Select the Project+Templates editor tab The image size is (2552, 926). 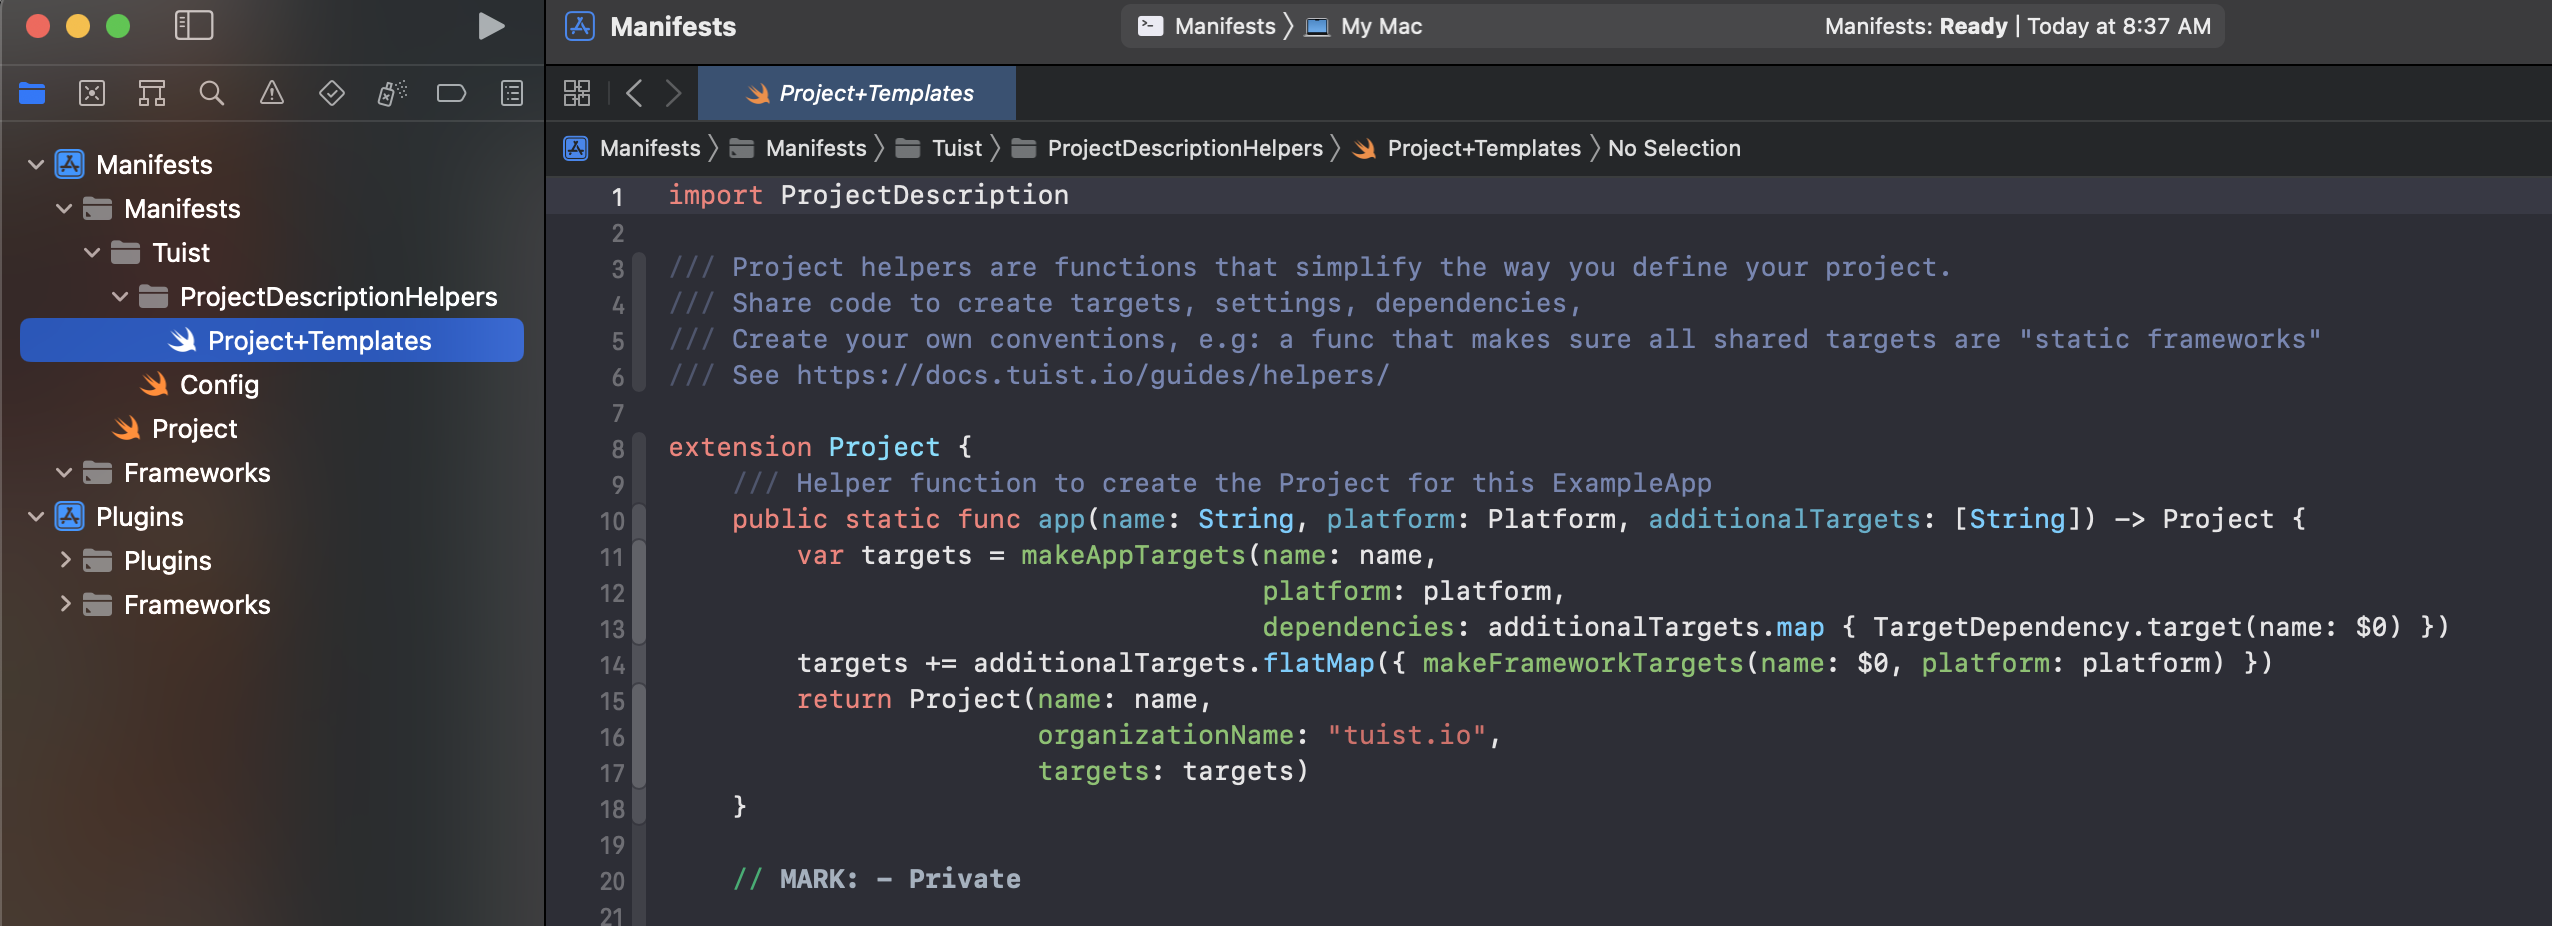point(857,93)
